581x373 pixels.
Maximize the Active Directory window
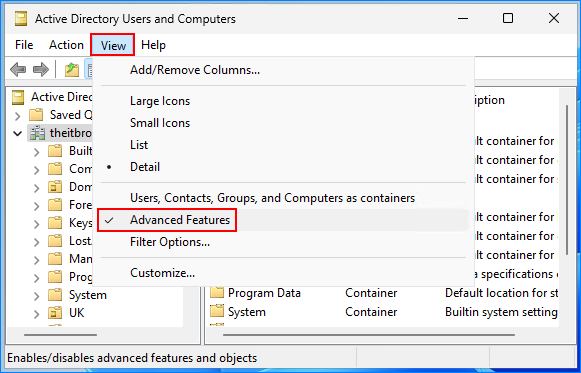[508, 18]
